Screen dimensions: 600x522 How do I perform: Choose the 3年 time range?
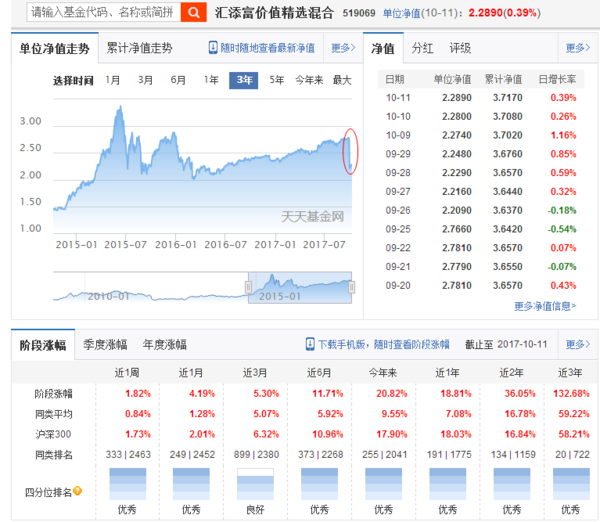pos(244,80)
